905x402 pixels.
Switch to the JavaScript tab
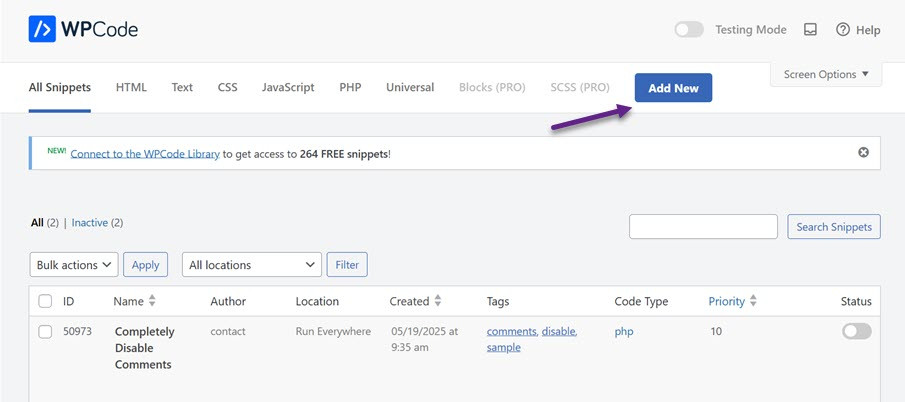click(288, 88)
